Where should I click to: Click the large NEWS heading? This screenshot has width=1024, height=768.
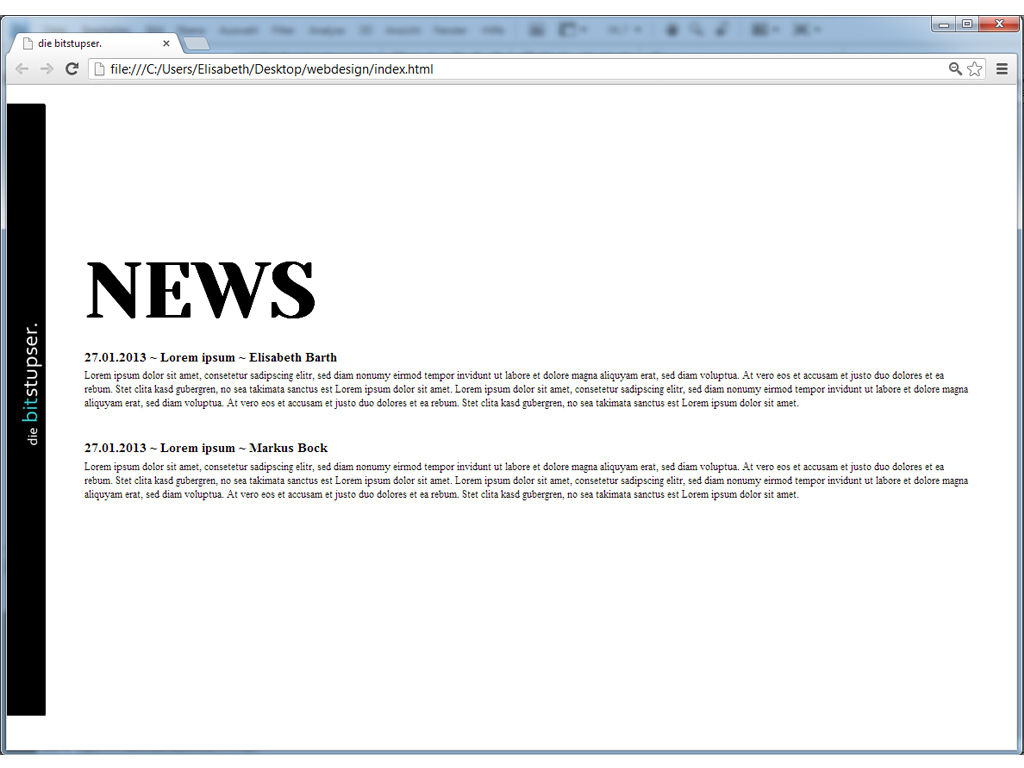(201, 290)
